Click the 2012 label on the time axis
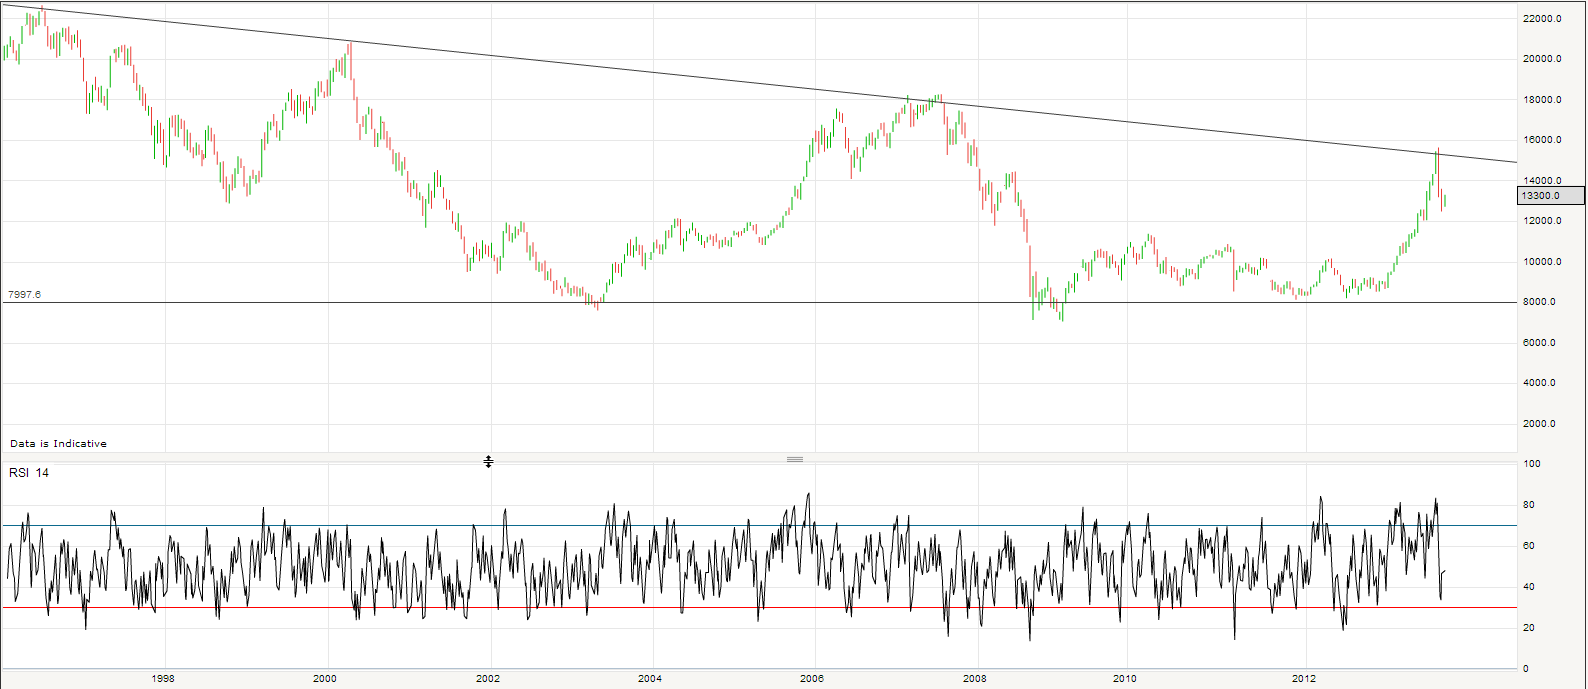The image size is (1588, 689). click(x=1305, y=679)
